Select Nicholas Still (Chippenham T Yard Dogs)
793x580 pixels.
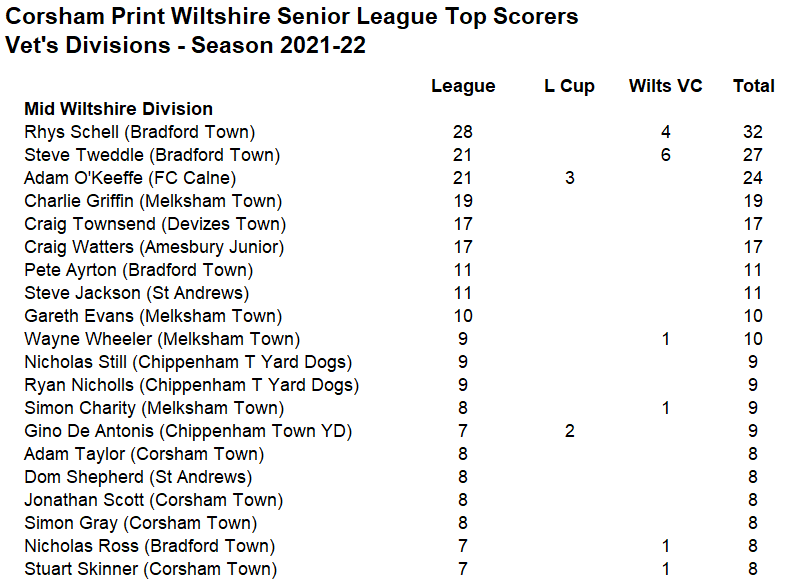click(188, 363)
